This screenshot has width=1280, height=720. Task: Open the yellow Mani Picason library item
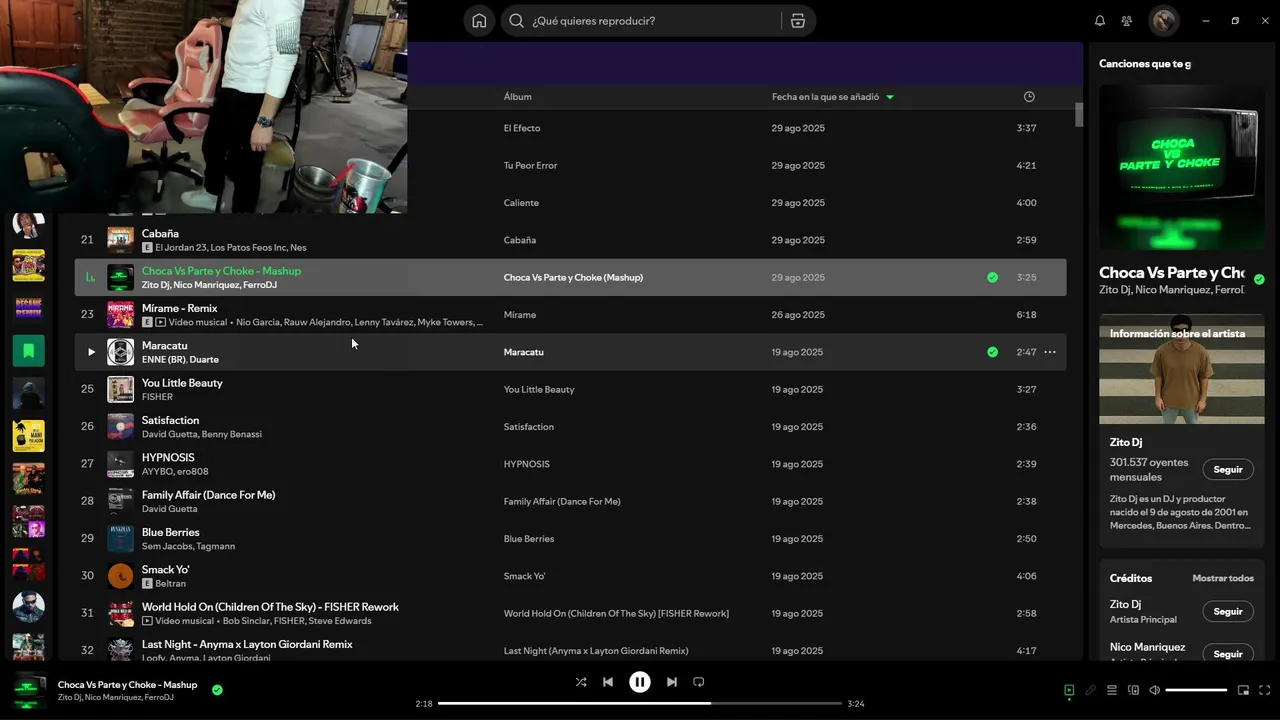(28, 436)
